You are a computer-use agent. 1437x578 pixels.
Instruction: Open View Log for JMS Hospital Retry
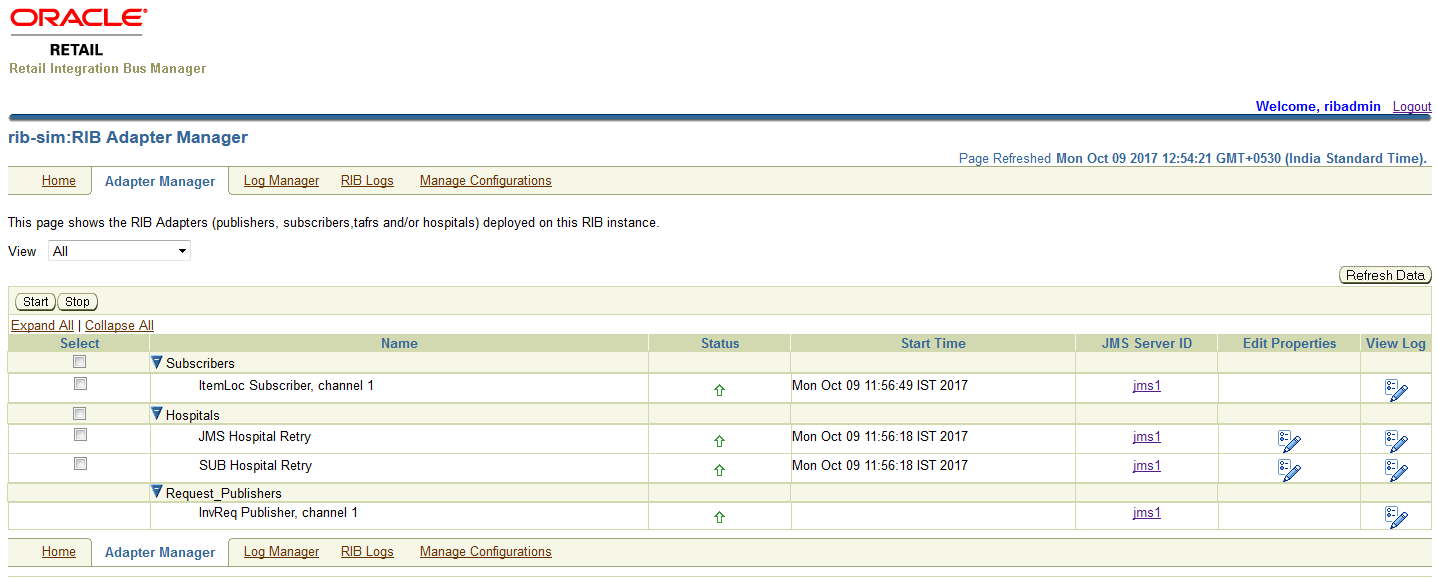point(1396,441)
